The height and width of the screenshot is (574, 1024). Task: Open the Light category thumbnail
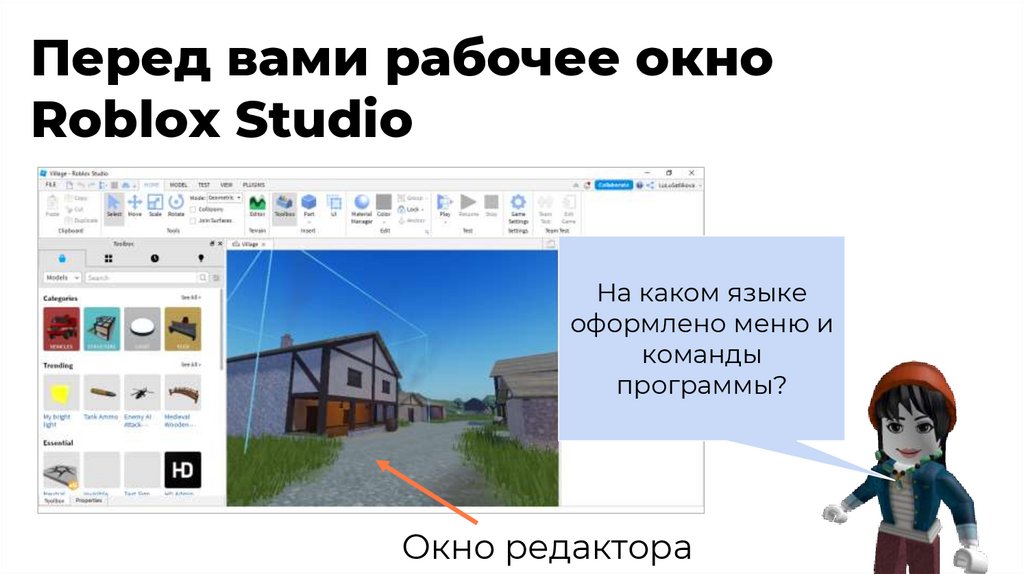tap(142, 329)
